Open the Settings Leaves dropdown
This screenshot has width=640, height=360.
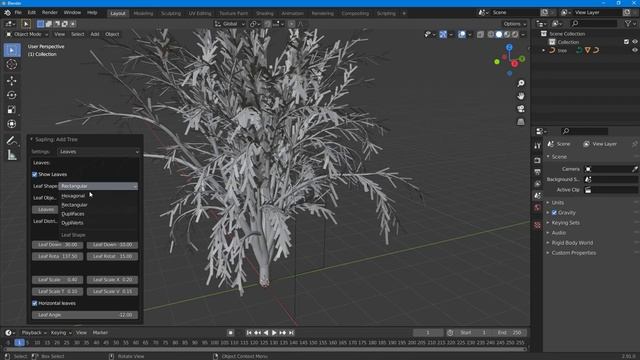click(x=98, y=151)
